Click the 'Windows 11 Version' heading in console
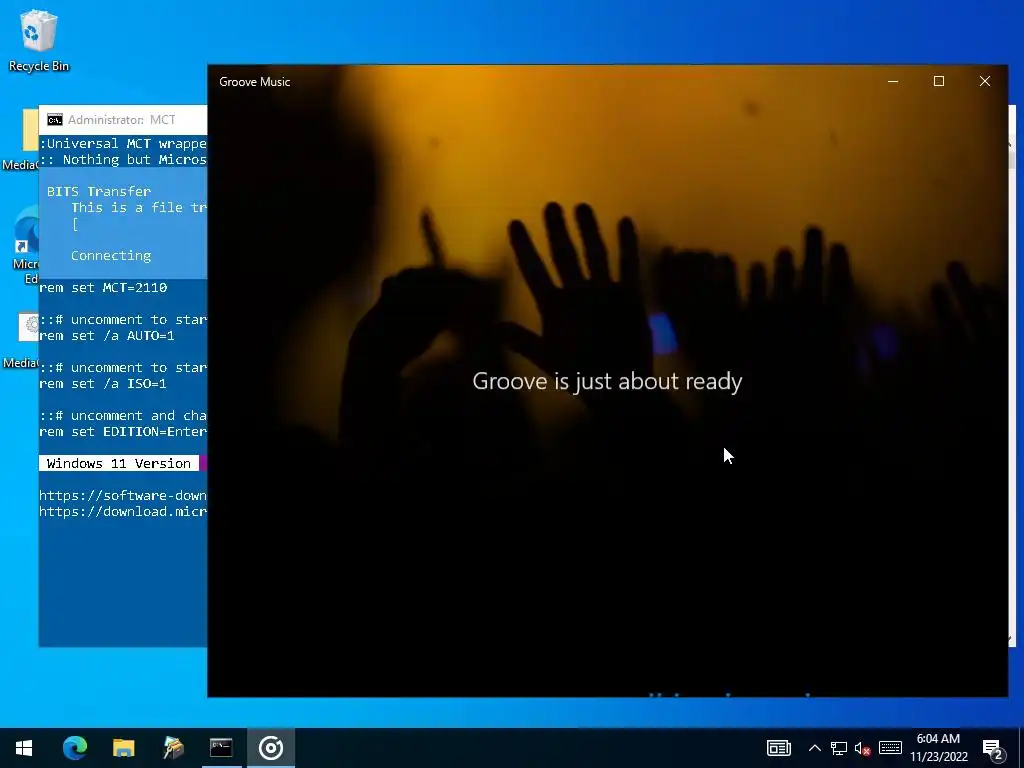The image size is (1024, 768). tap(119, 464)
